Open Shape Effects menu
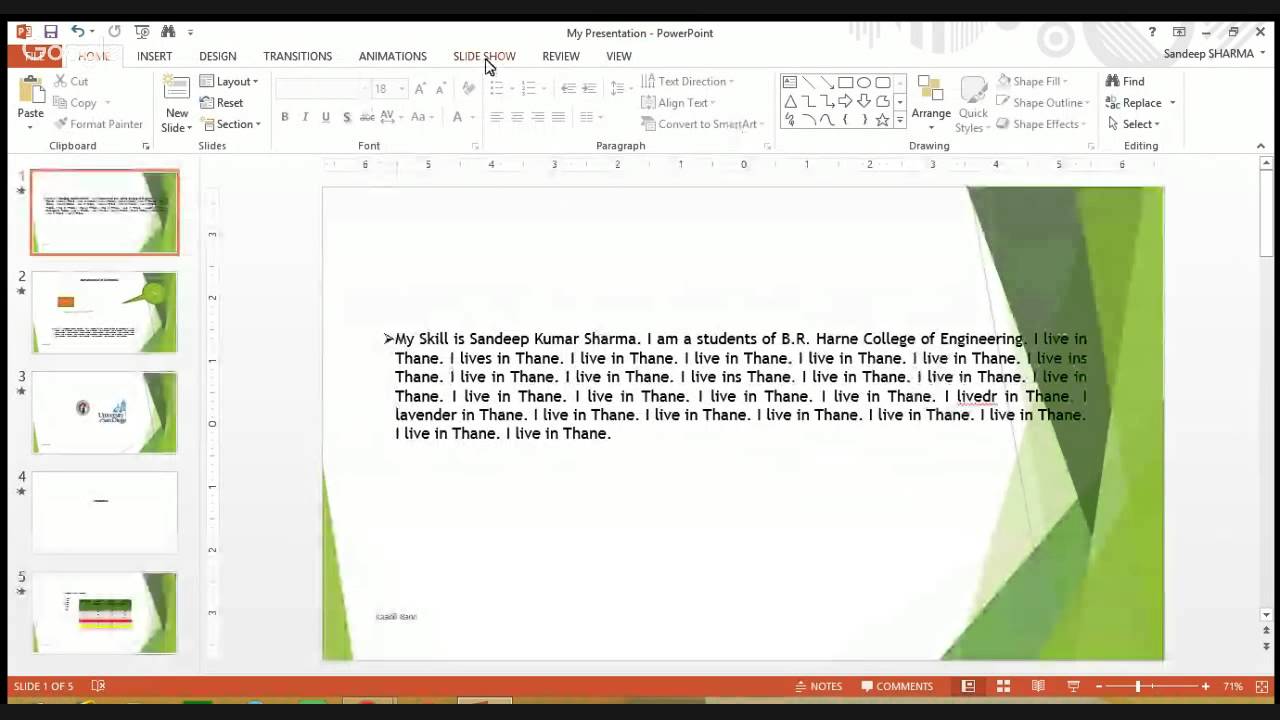Image resolution: width=1280 pixels, height=720 pixels. 1041,124
